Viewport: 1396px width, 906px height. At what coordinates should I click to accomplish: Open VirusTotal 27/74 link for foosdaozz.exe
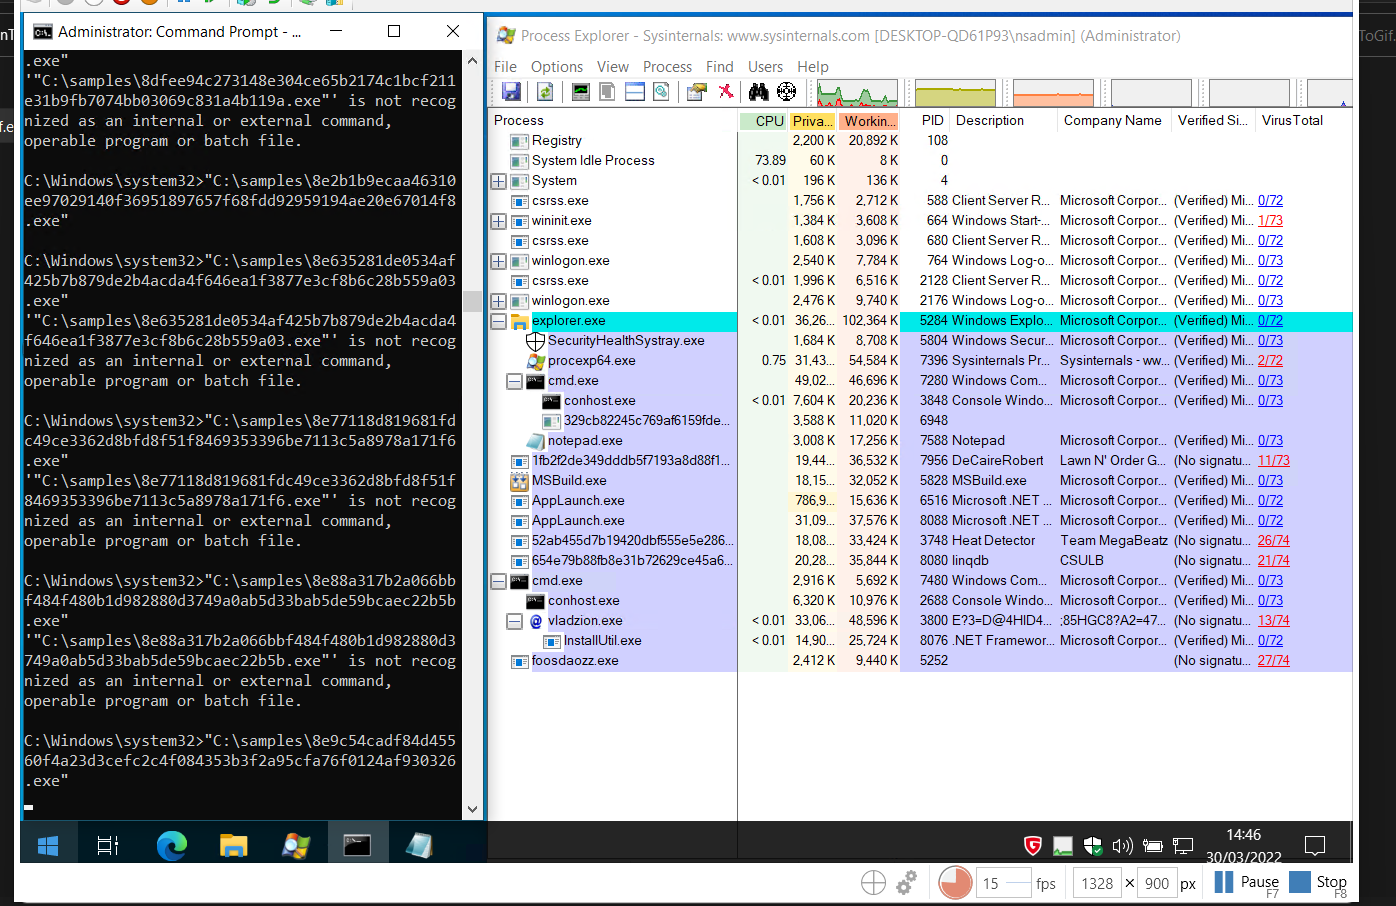(x=1273, y=661)
